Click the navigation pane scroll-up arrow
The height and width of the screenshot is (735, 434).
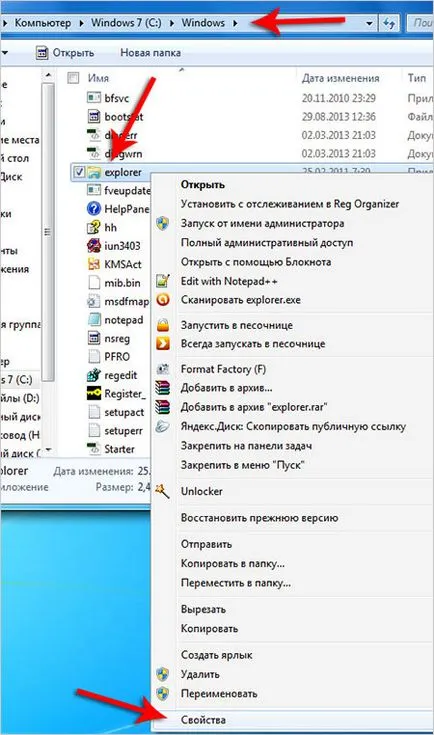click(x=47, y=75)
